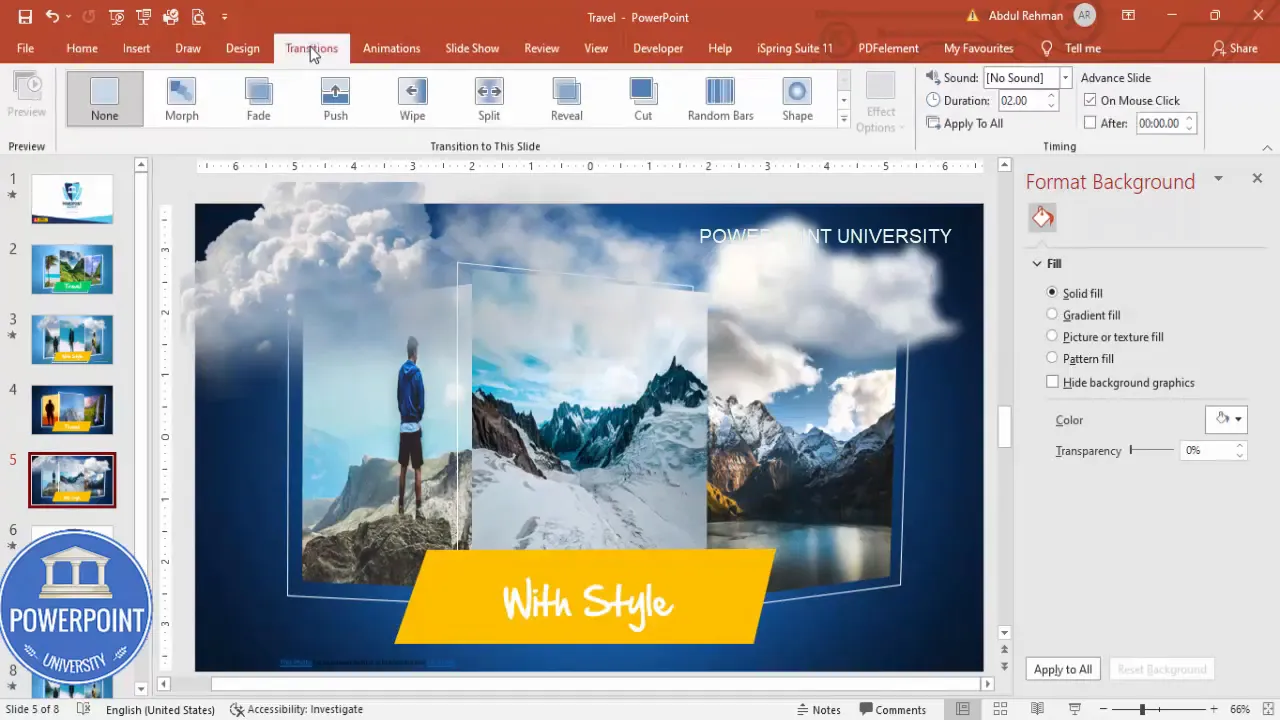Image resolution: width=1280 pixels, height=720 pixels.
Task: Check Hide background graphics
Action: 1052,382
